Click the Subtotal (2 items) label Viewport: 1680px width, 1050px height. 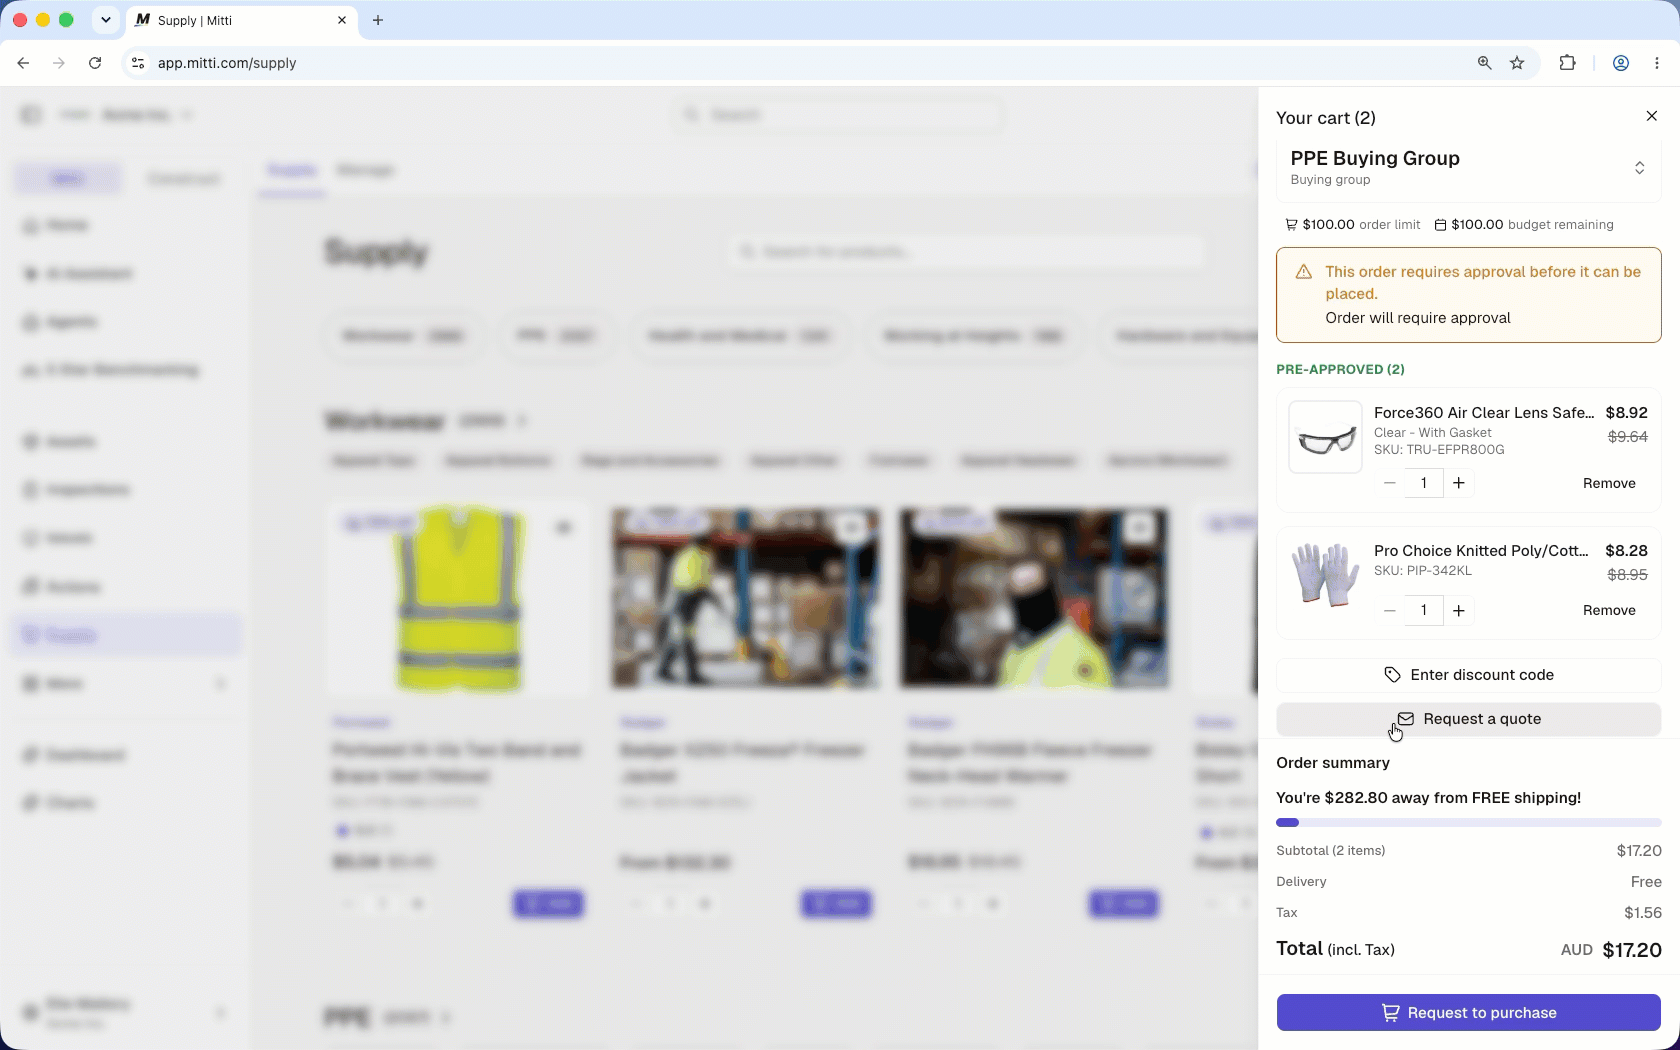(x=1331, y=851)
